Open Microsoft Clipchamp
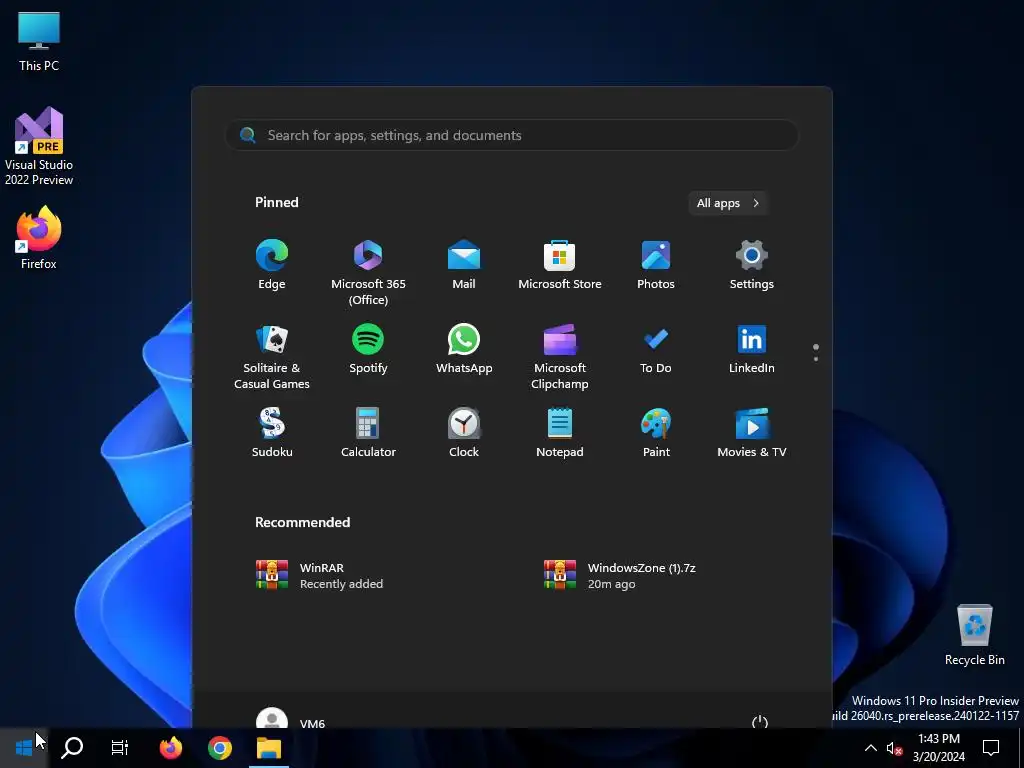The width and height of the screenshot is (1024, 768). point(560,357)
